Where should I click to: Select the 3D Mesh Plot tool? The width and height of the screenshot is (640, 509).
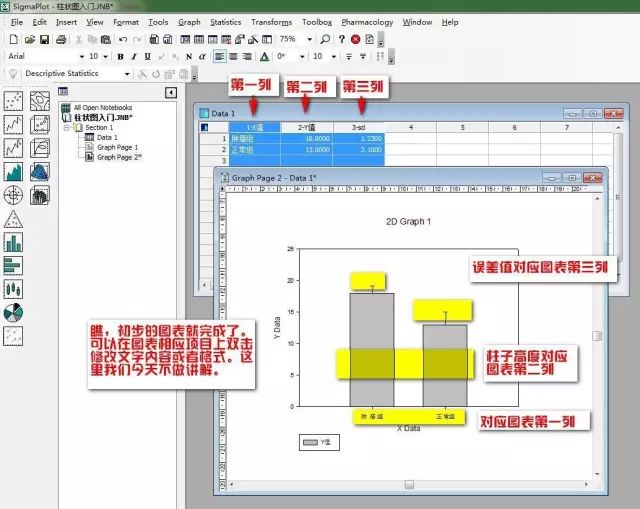pyautogui.click(x=40, y=171)
